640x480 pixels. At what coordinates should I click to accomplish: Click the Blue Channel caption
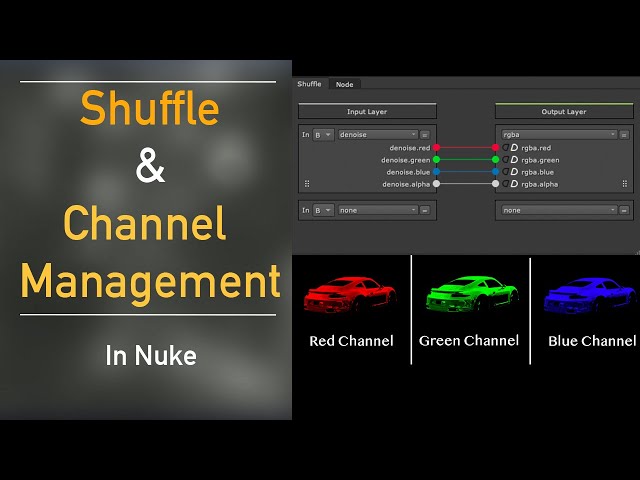point(592,341)
